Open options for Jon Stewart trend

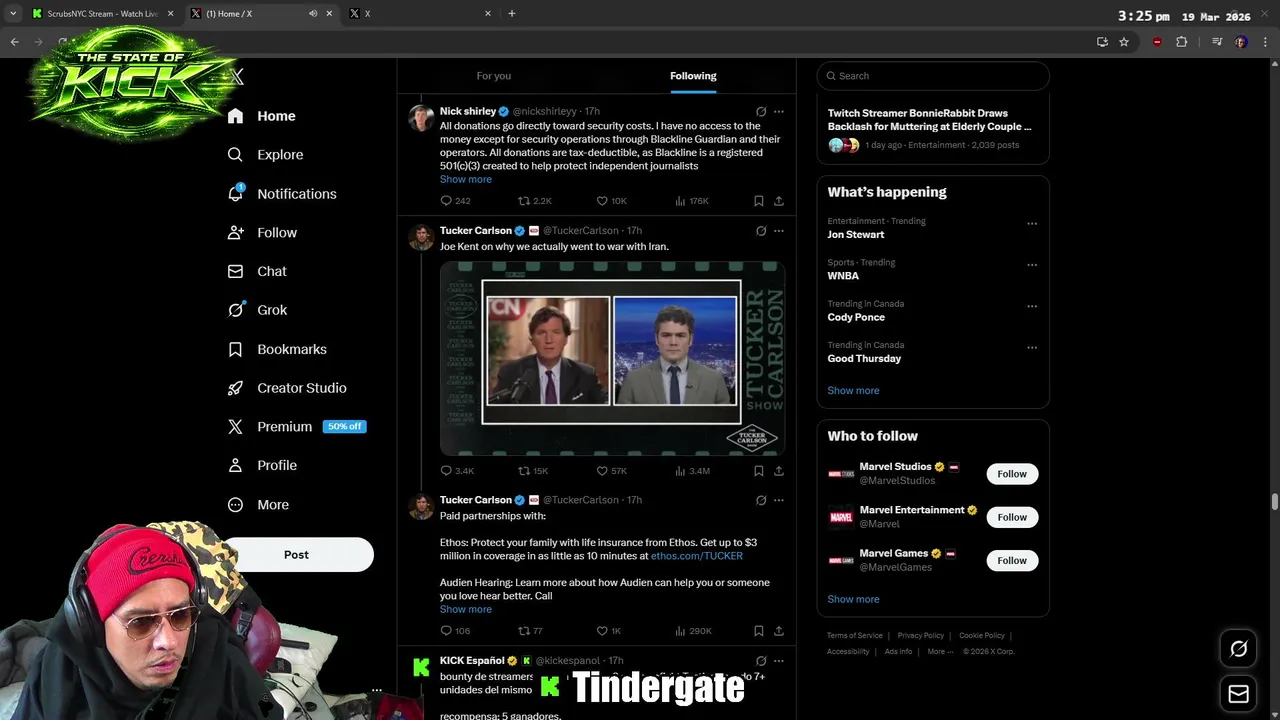pos(1032,224)
